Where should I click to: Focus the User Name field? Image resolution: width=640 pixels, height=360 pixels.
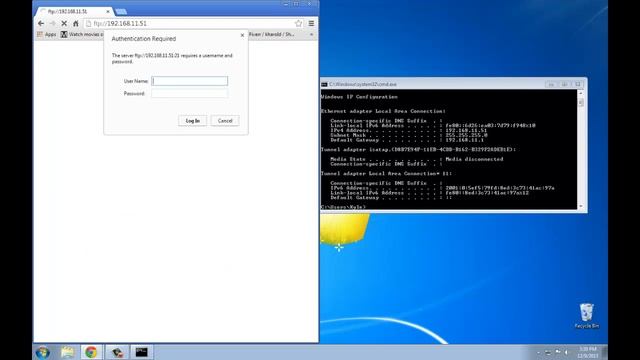click(189, 81)
